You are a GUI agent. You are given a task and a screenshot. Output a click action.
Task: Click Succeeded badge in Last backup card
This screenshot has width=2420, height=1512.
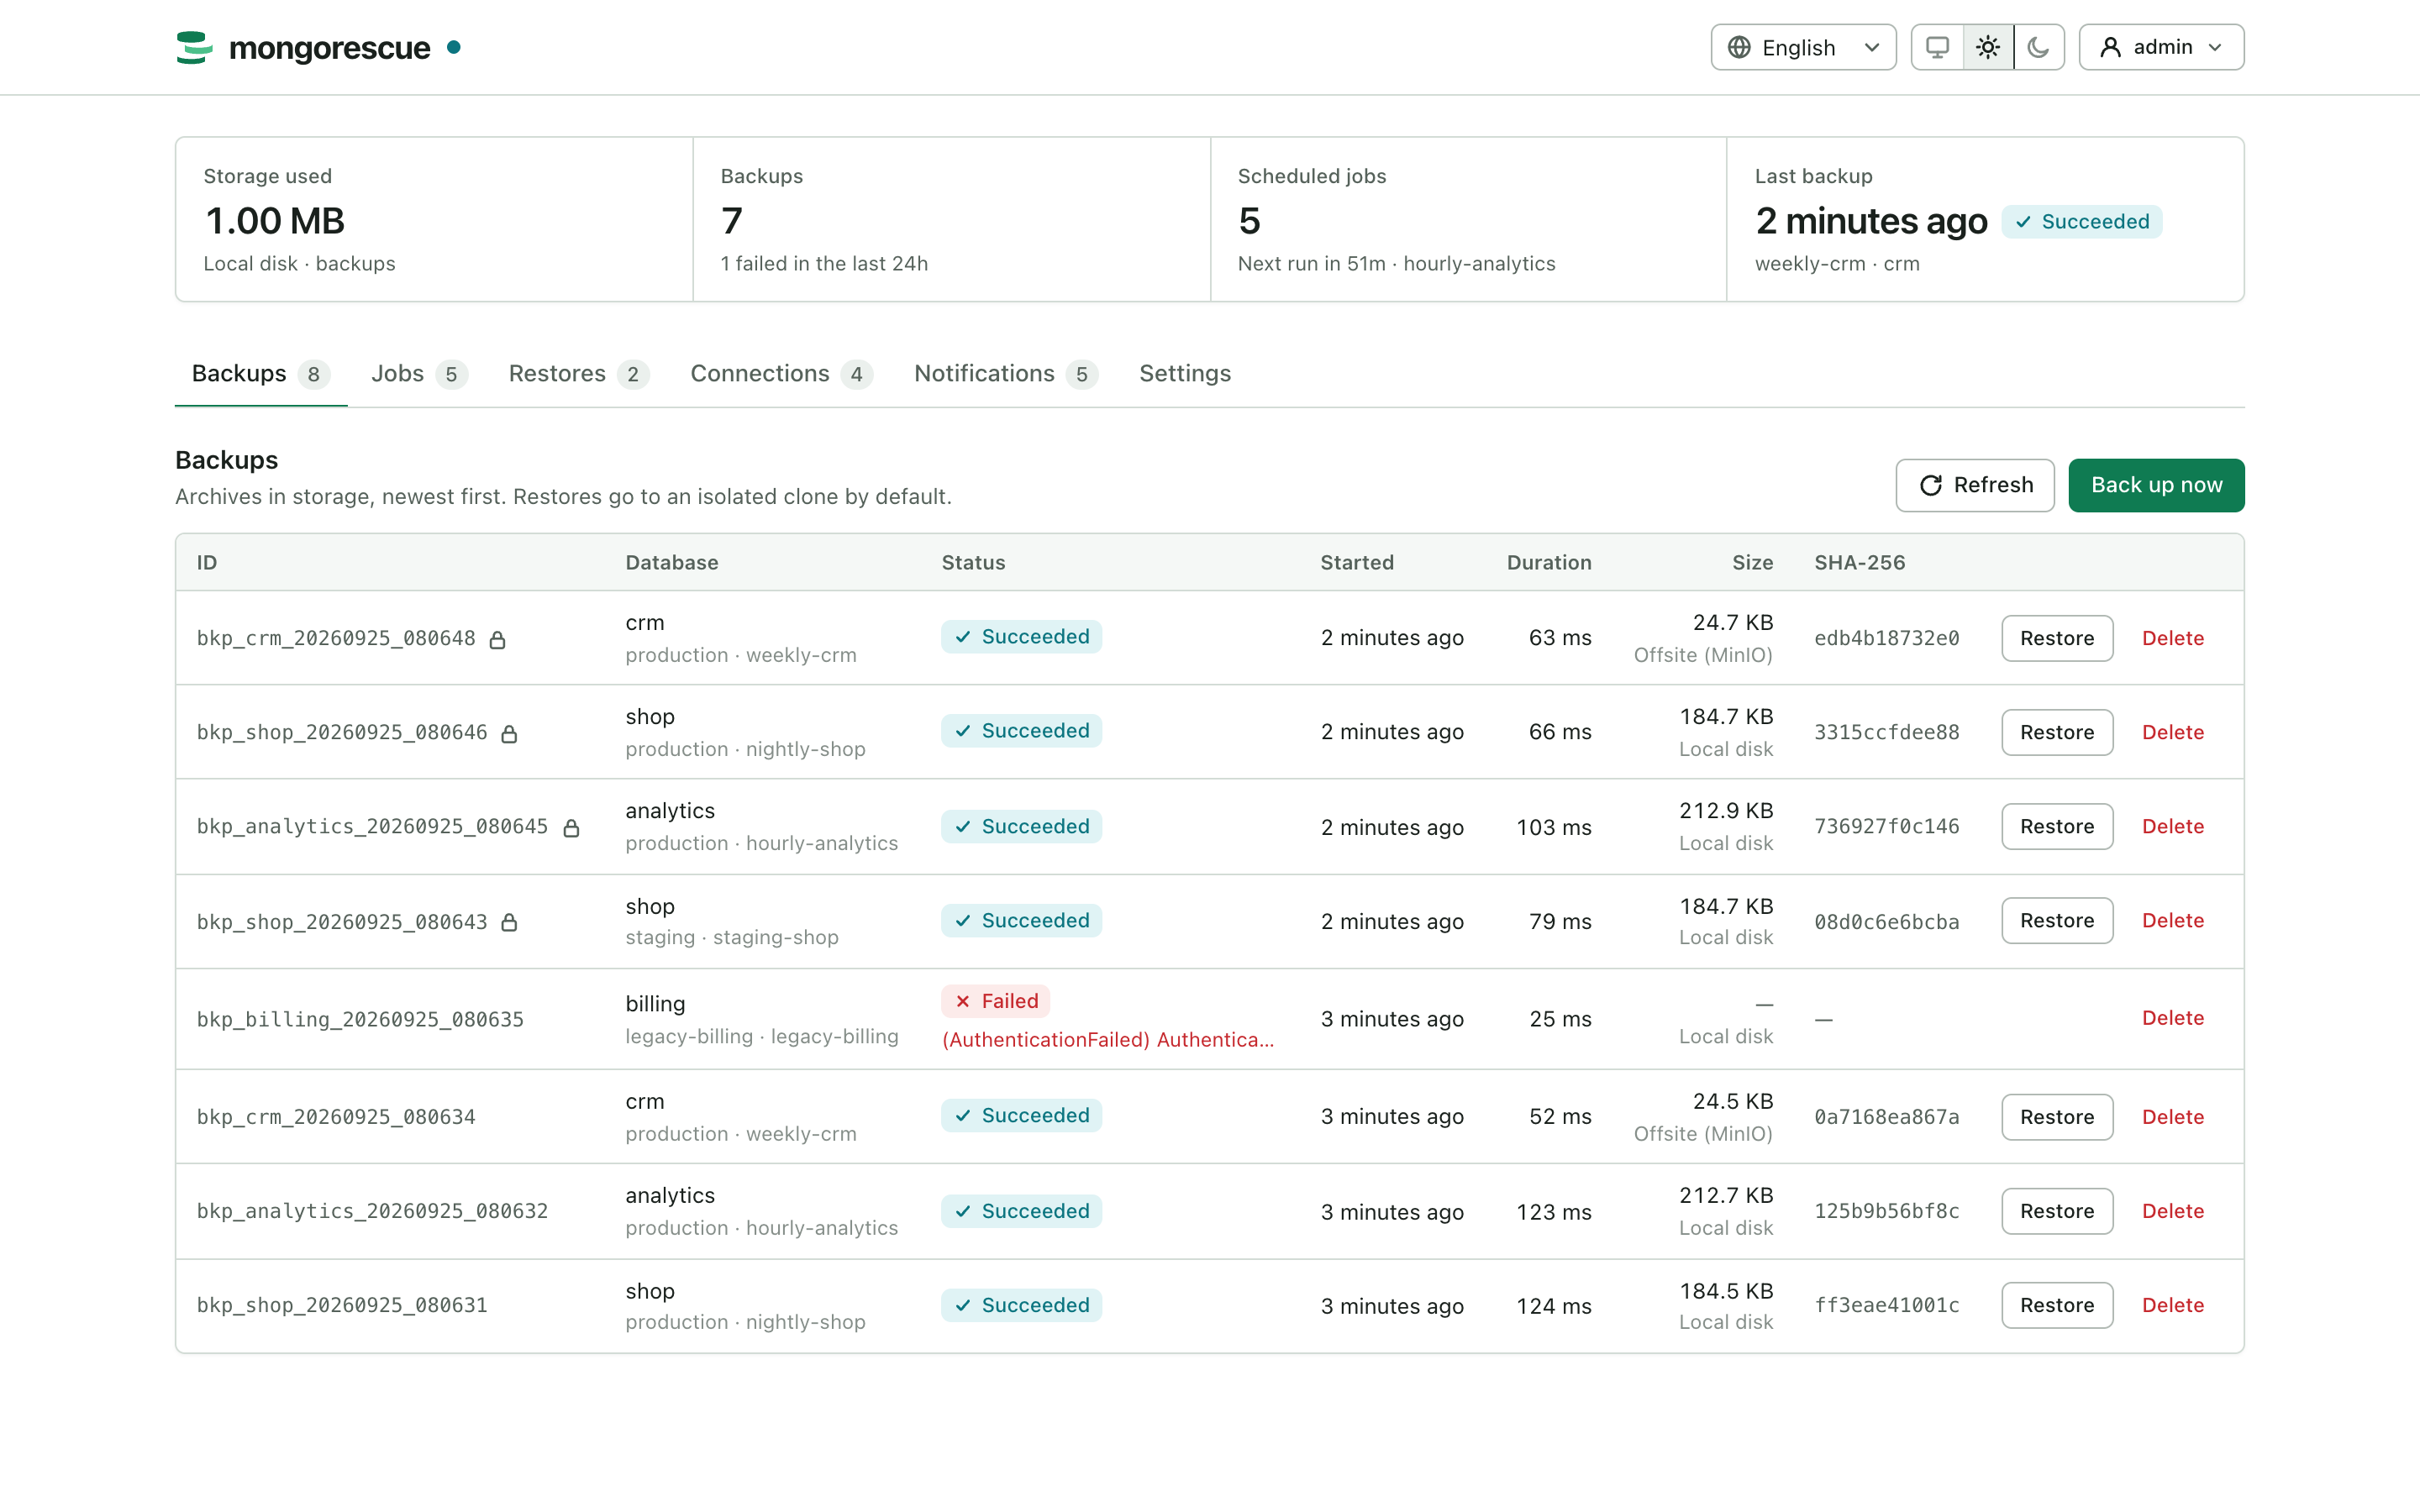pos(2082,222)
